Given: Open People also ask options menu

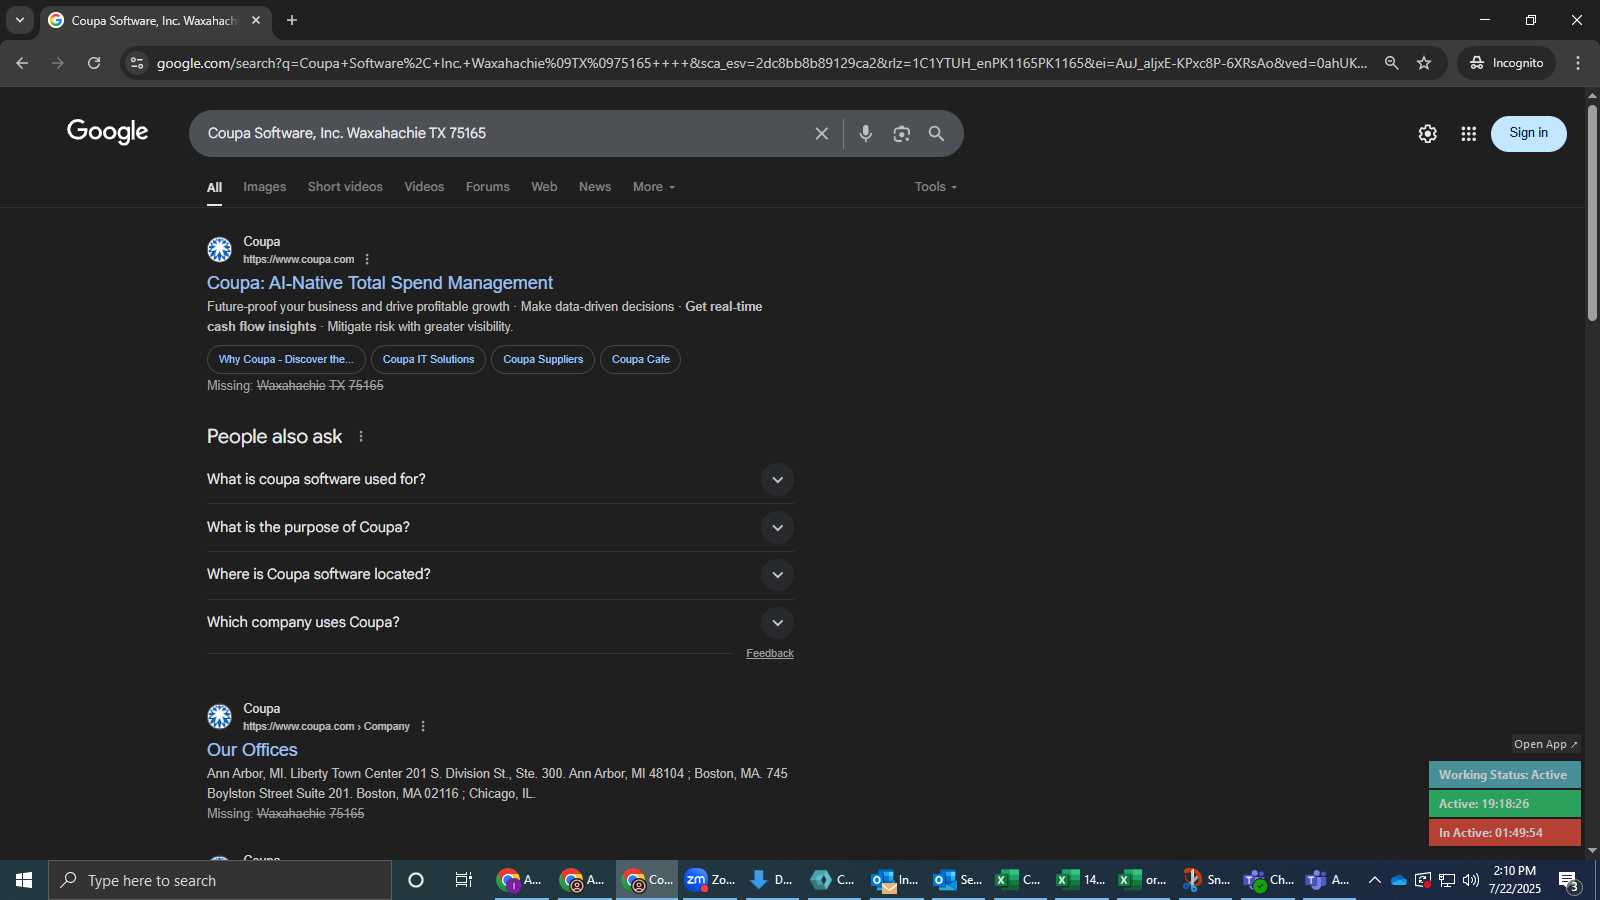Looking at the screenshot, I should [361, 437].
